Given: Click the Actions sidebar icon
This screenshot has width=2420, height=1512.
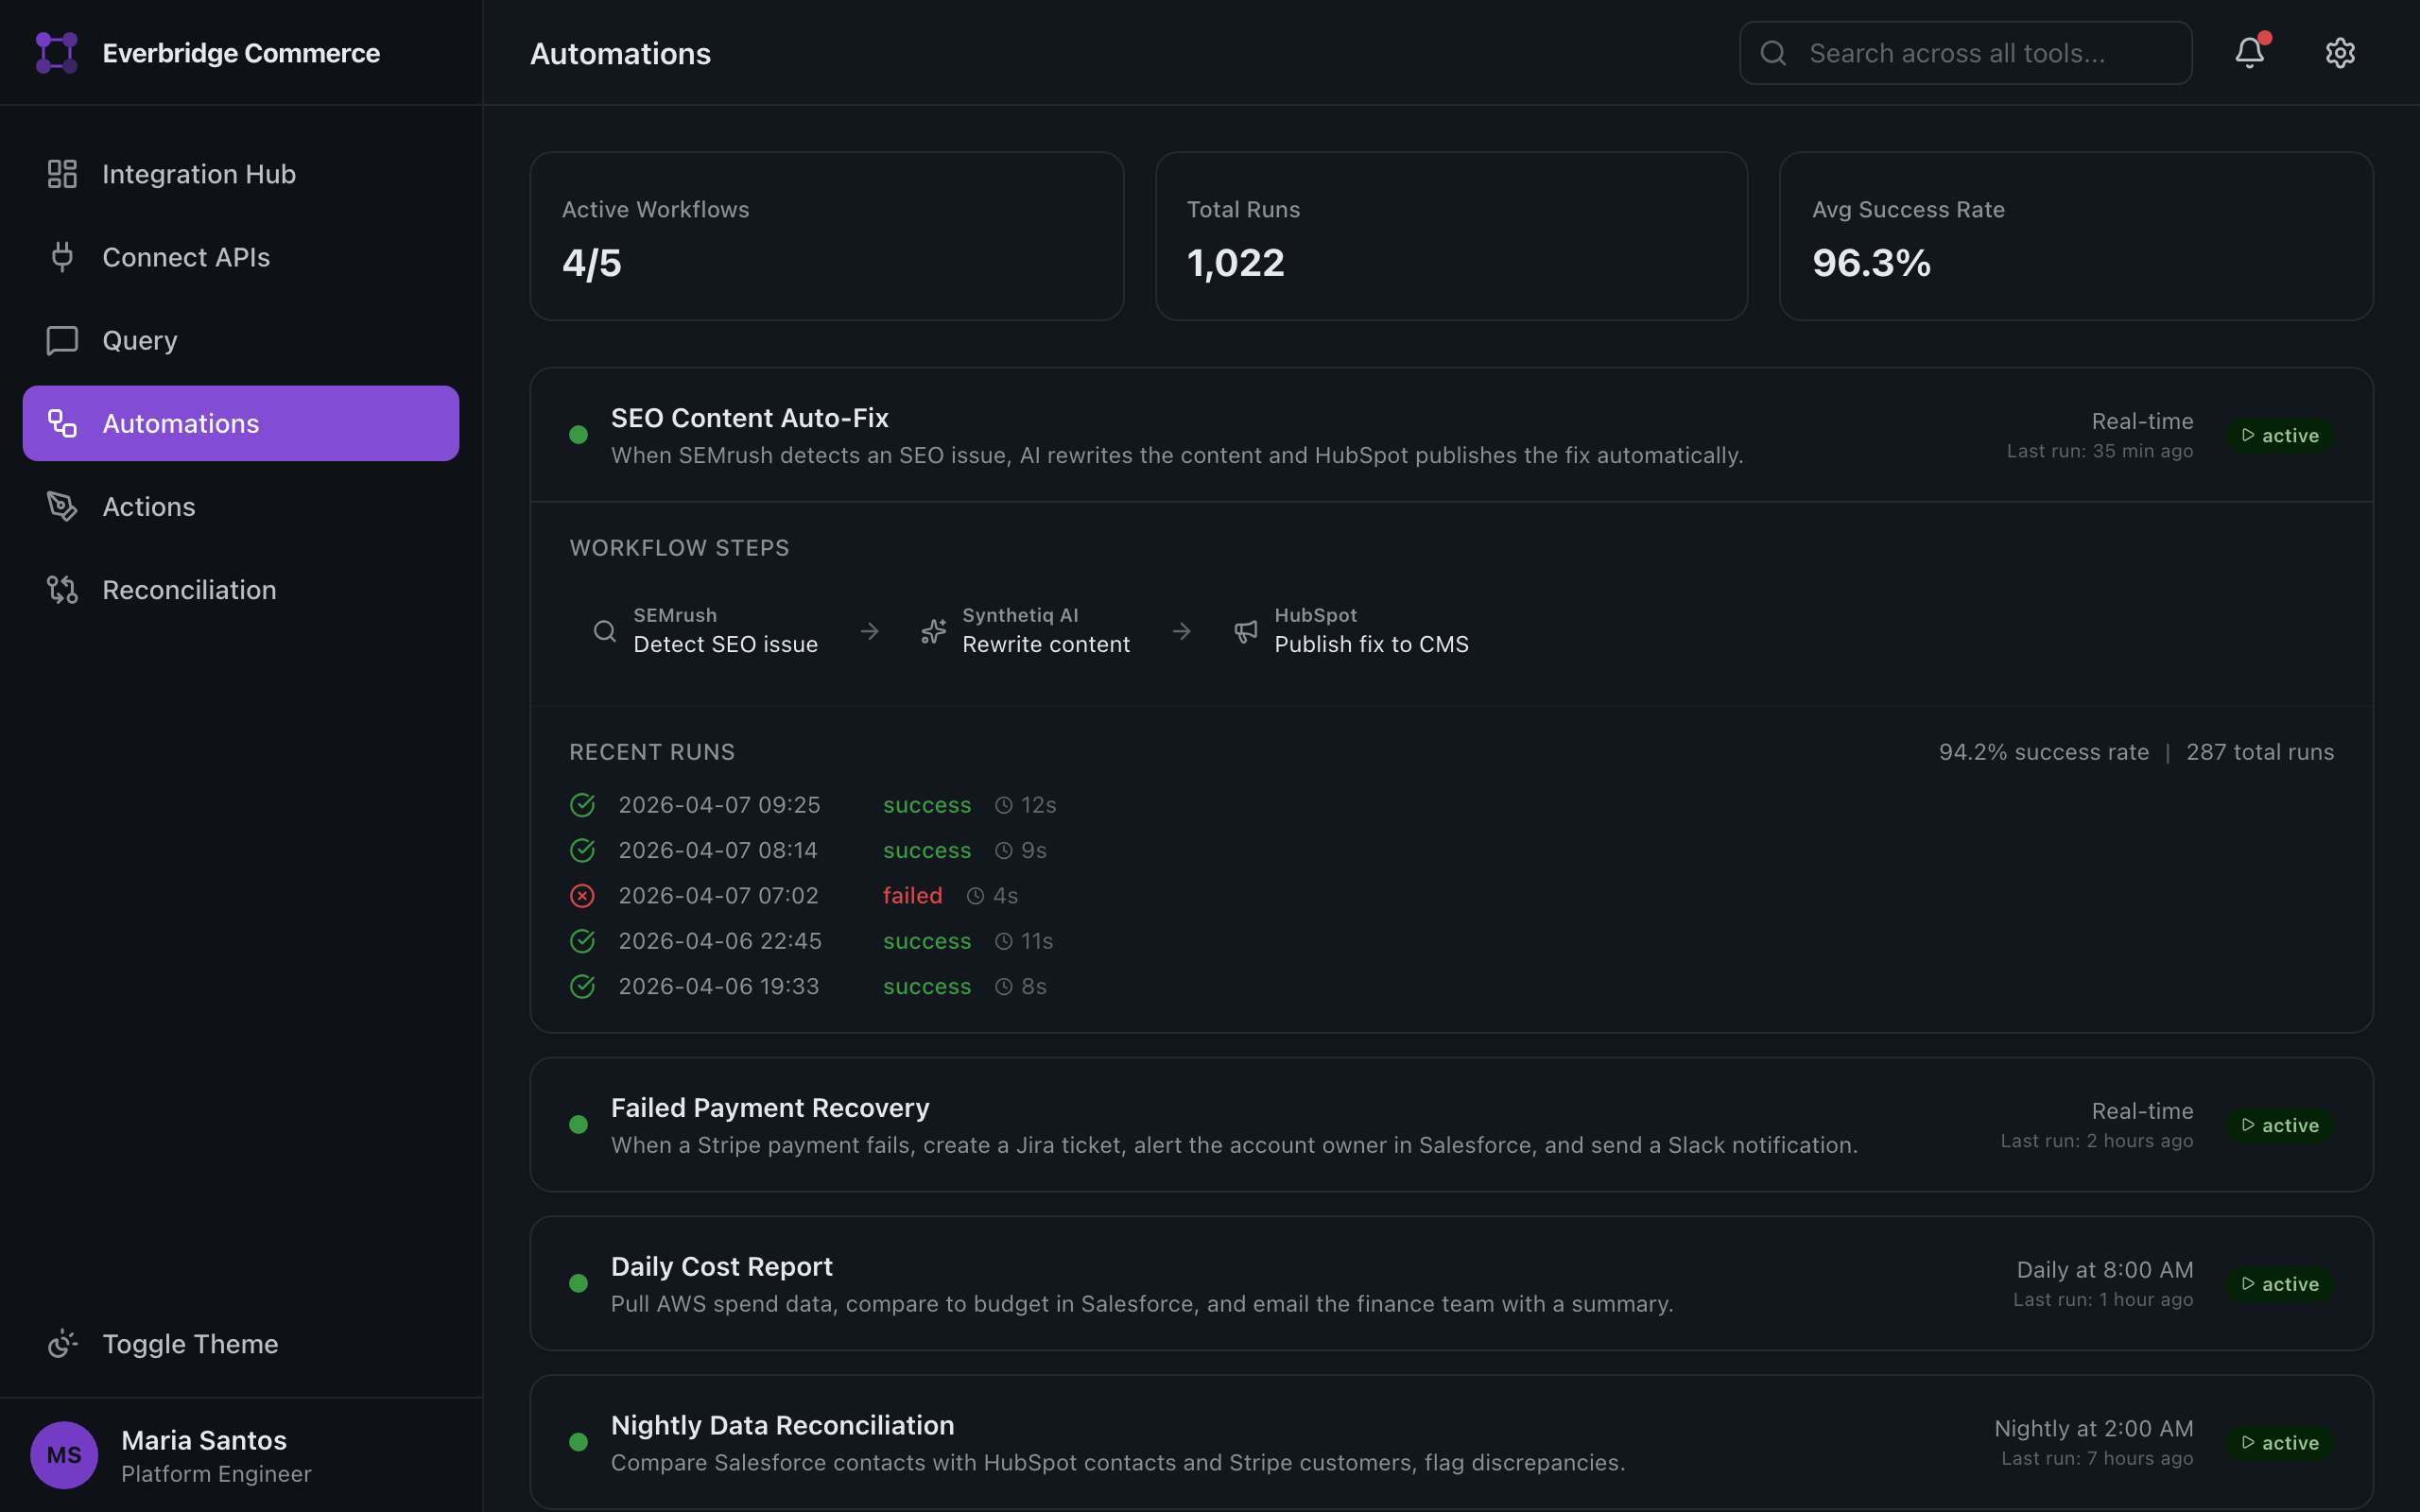Looking at the screenshot, I should pos(62,506).
